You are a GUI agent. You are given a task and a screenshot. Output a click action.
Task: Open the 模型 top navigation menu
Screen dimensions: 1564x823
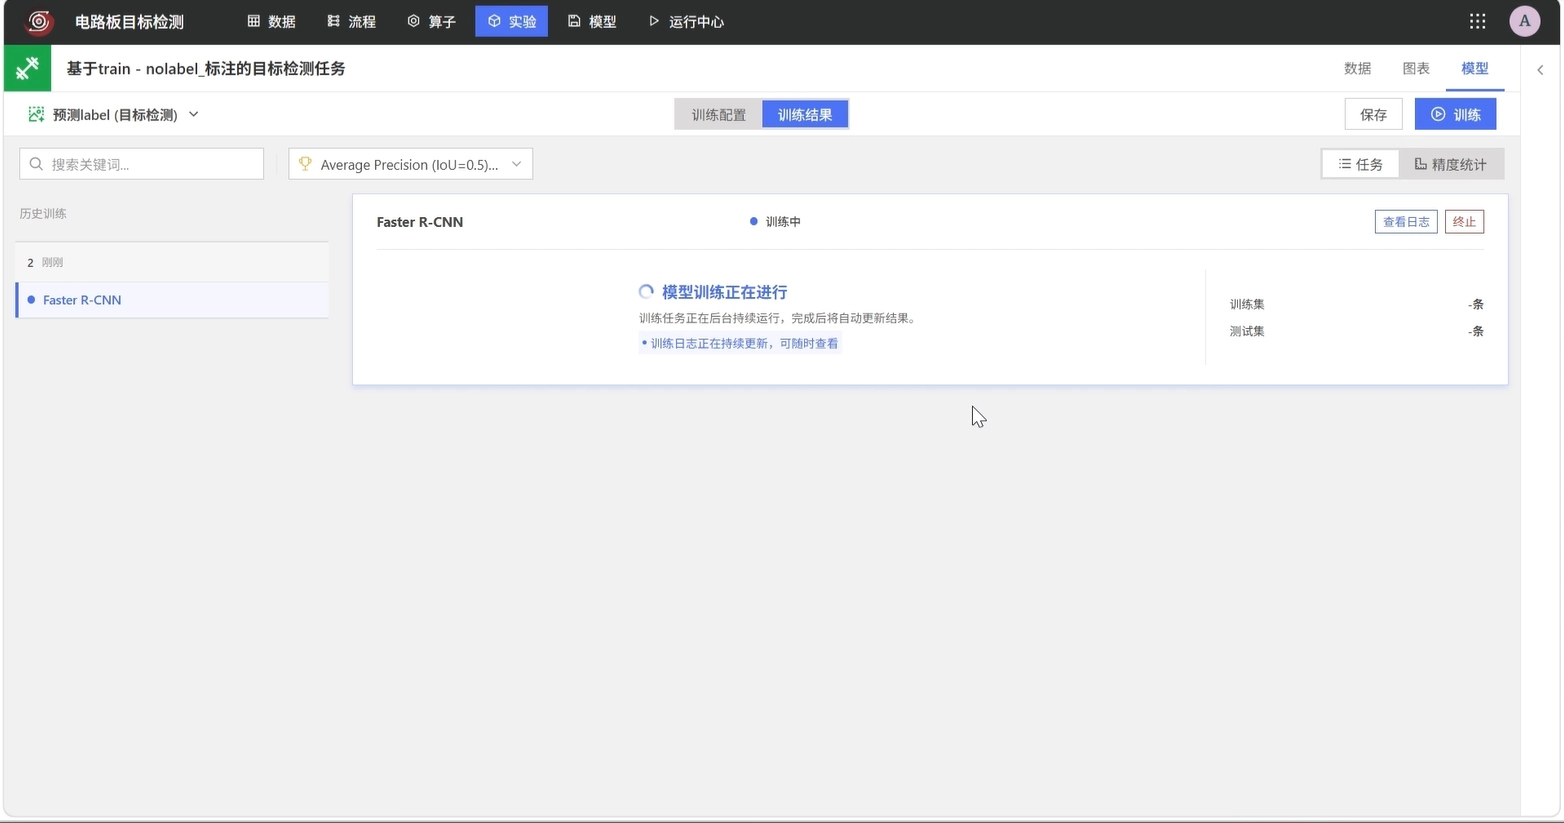click(x=592, y=21)
